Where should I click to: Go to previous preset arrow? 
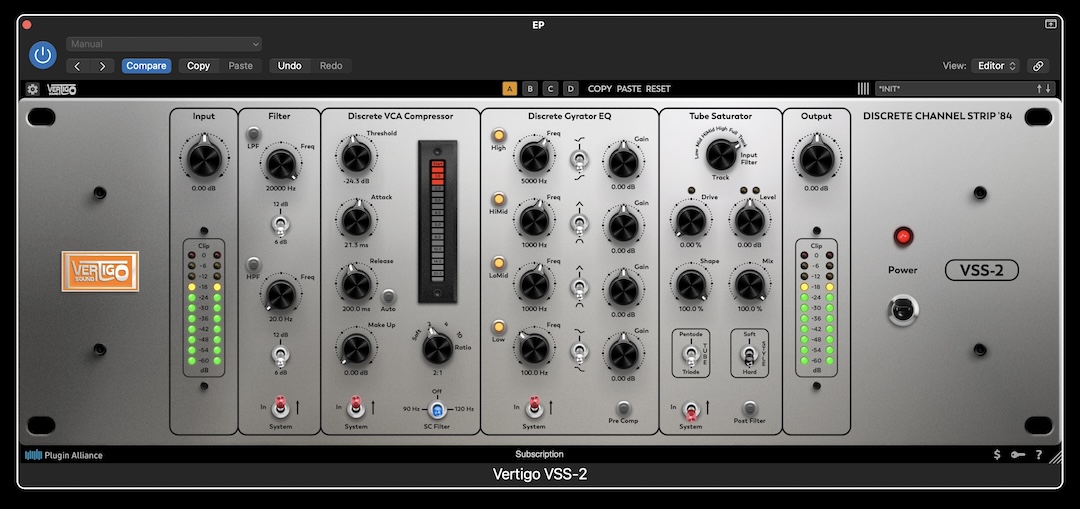point(77,66)
